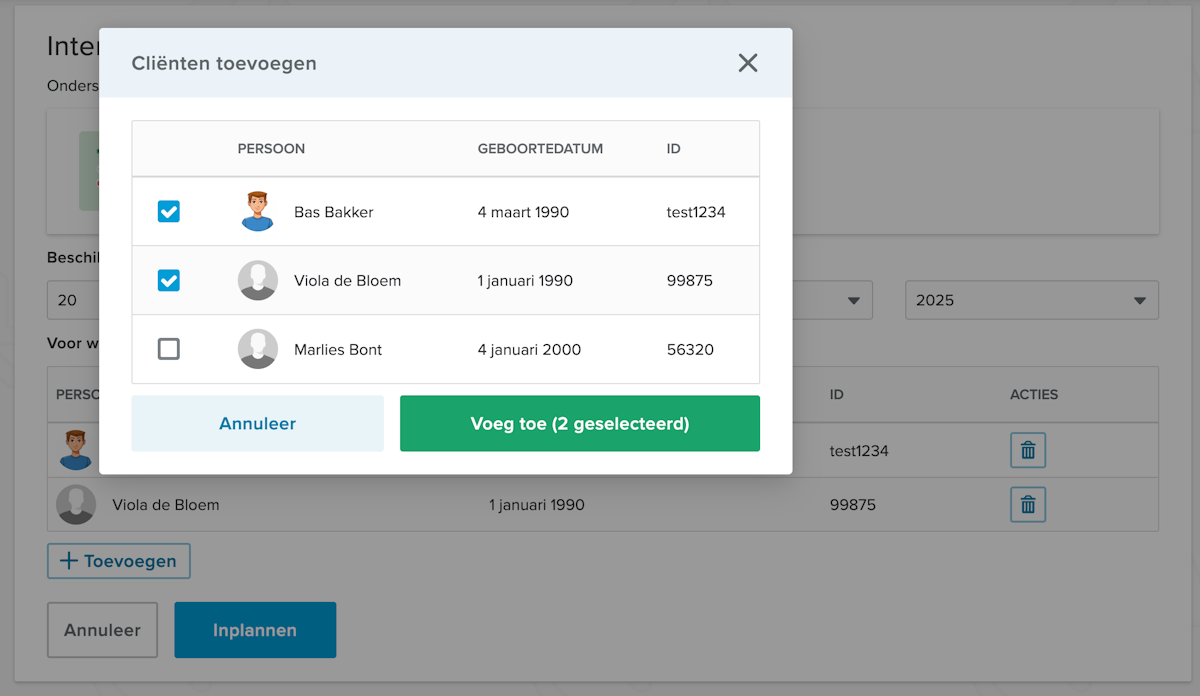Deselect the Viola de Bloem checkbox
1200x696 pixels.
(x=169, y=281)
